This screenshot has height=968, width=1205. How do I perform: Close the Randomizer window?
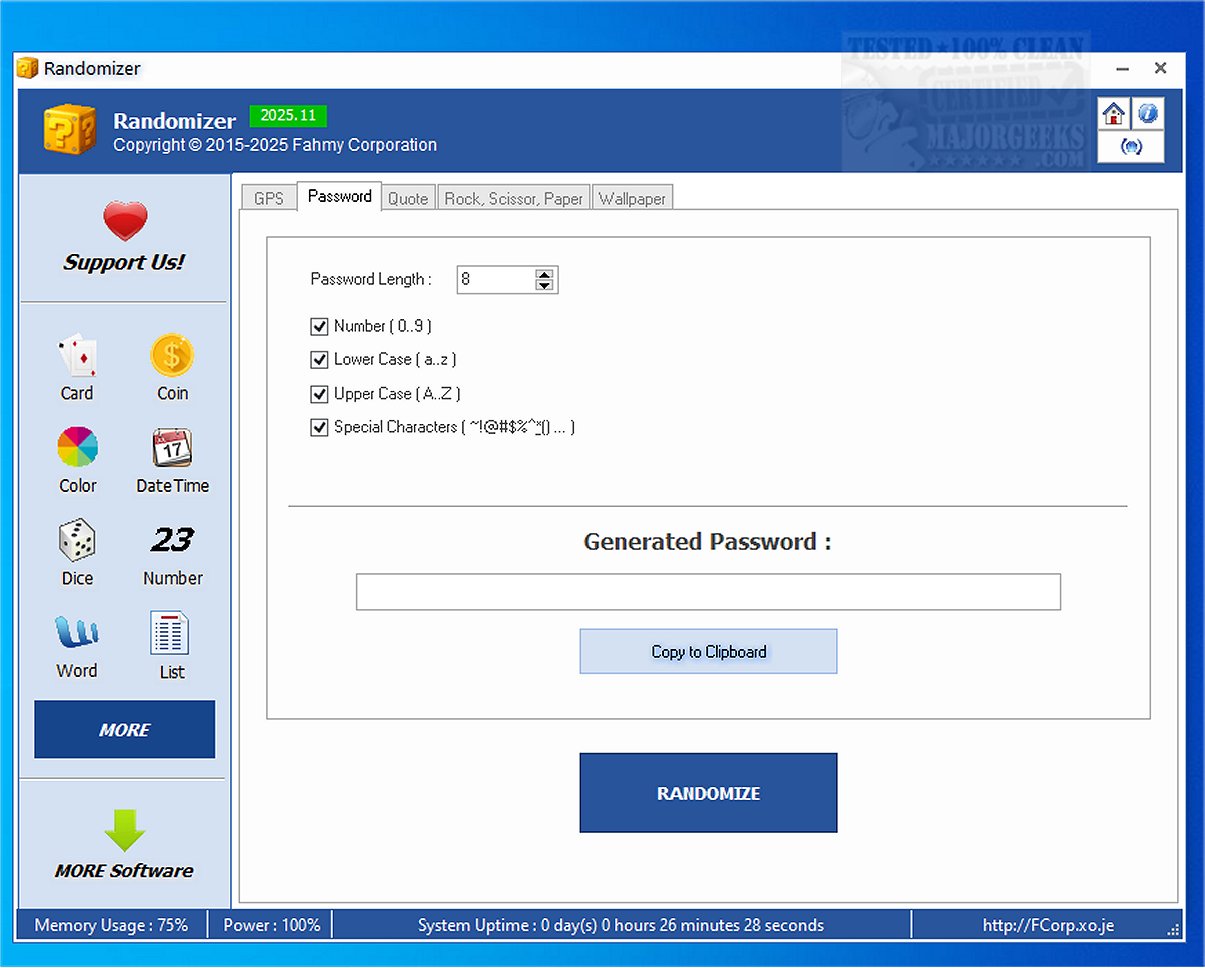1160,68
